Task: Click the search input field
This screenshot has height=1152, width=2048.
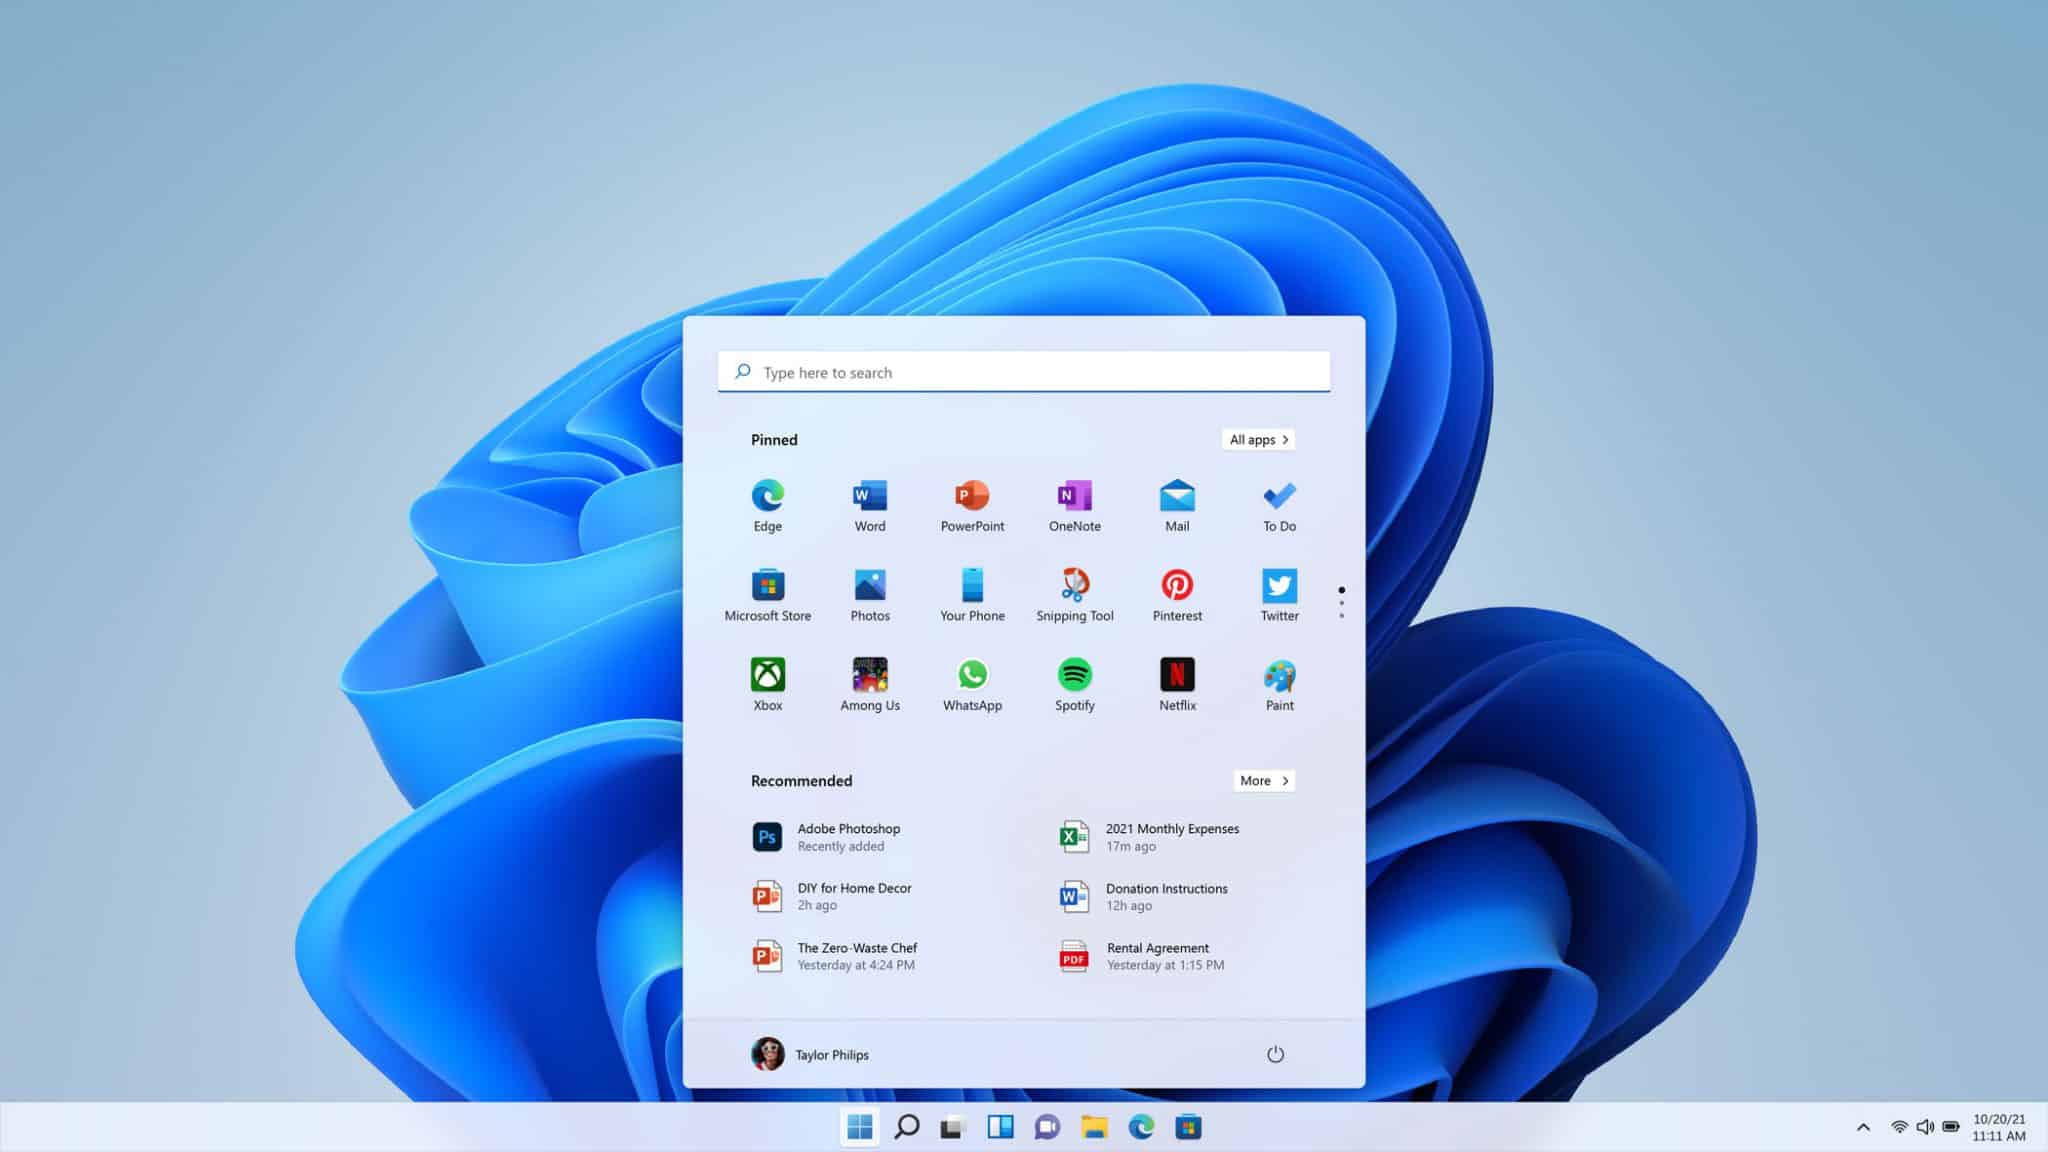Action: [1023, 370]
